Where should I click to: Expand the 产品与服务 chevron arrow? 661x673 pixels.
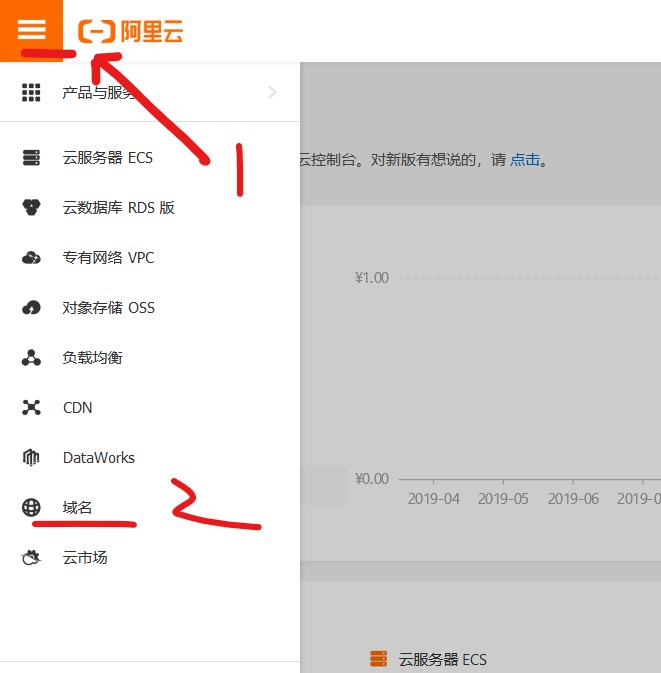[x=272, y=92]
